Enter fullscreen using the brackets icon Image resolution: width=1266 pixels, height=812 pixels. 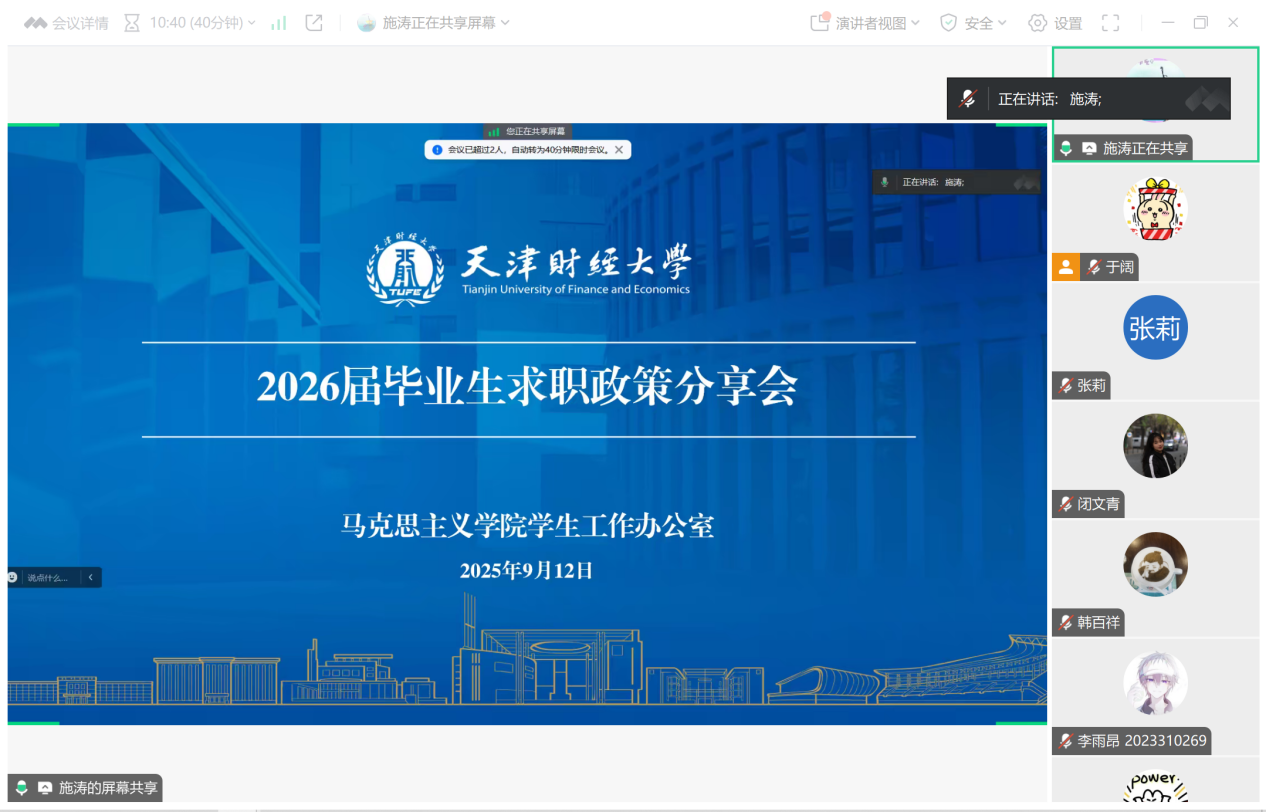(x=1110, y=23)
